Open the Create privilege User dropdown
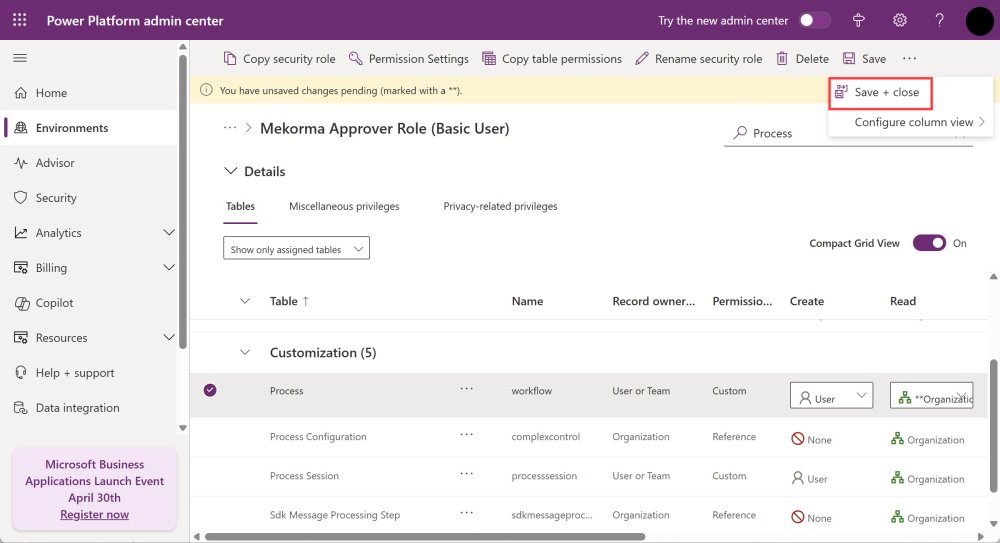Screen dimensions: 1000x543 coord(831,397)
